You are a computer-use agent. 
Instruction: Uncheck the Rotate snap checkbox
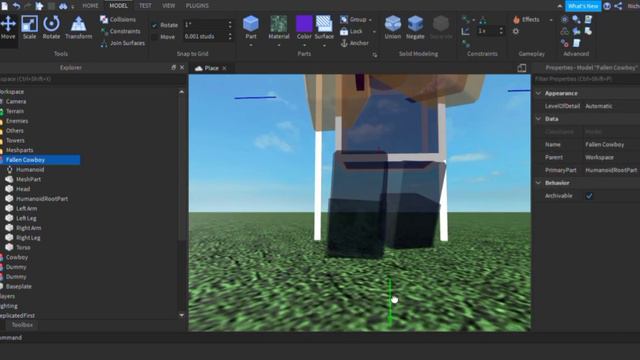click(155, 25)
